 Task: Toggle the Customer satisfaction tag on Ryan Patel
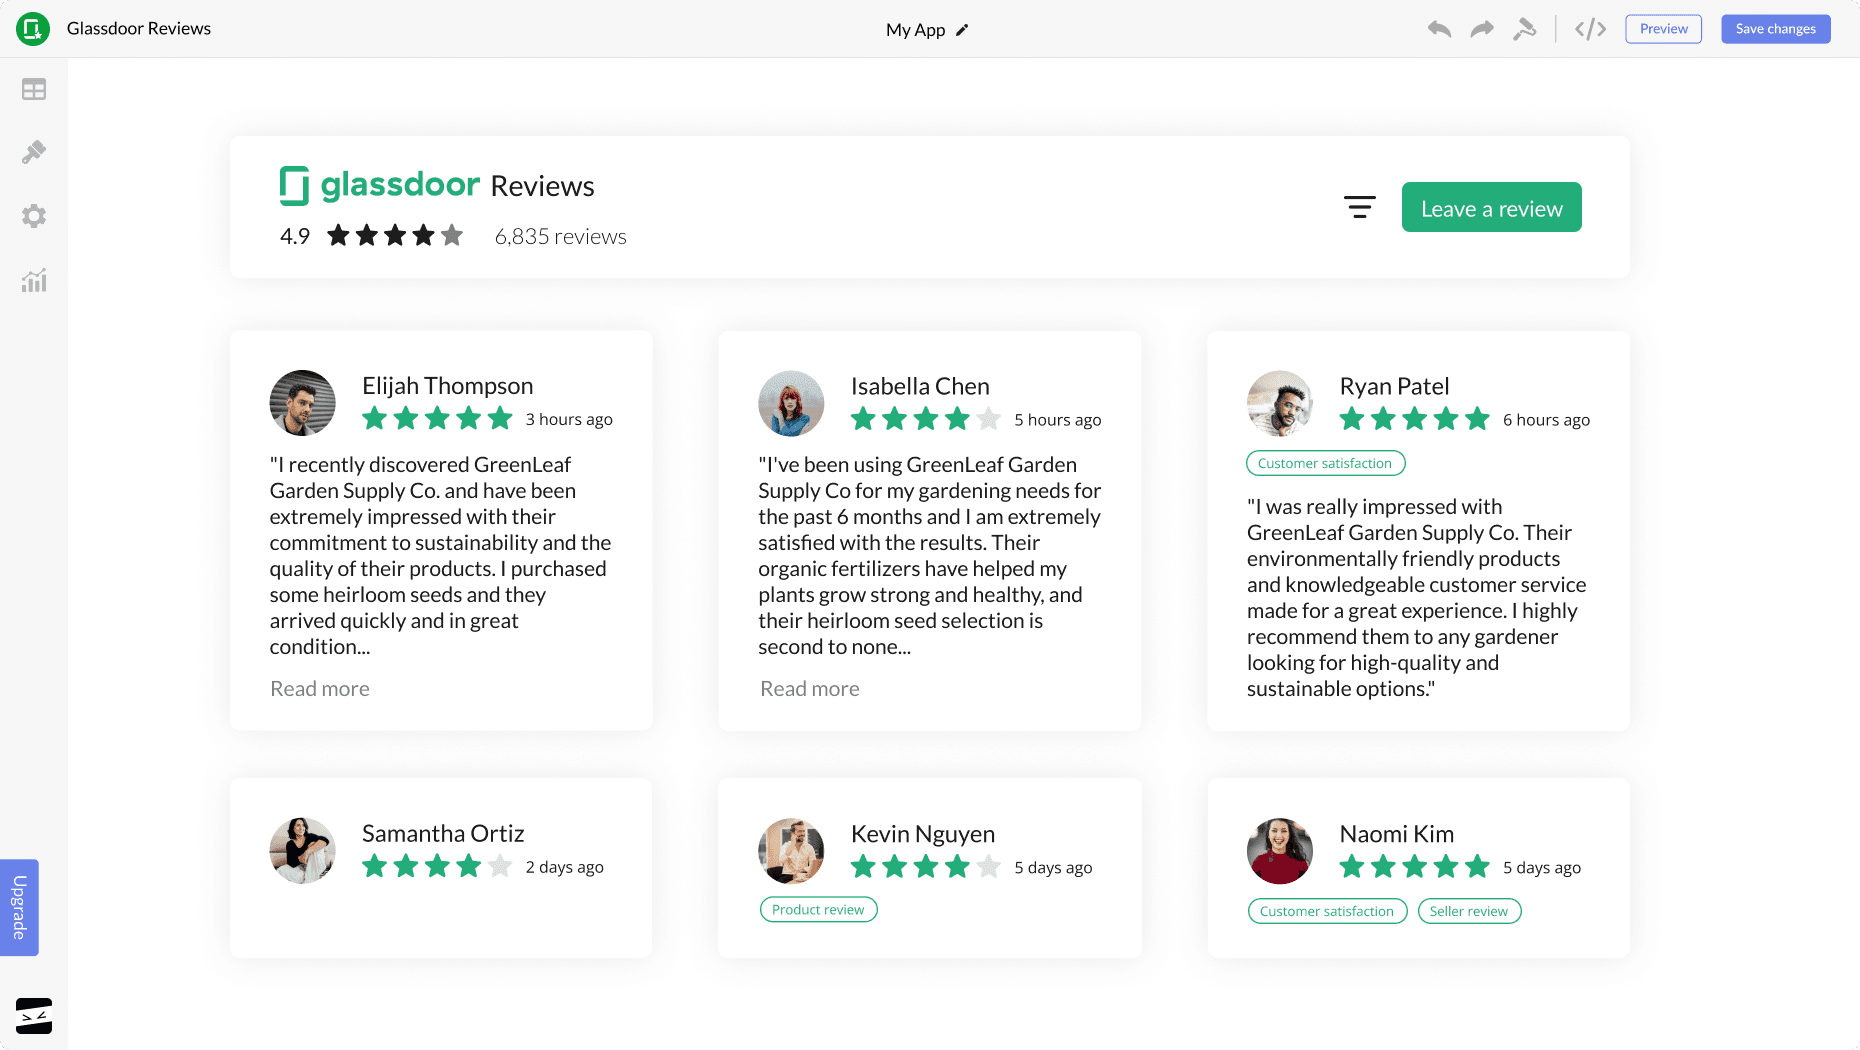tap(1325, 463)
